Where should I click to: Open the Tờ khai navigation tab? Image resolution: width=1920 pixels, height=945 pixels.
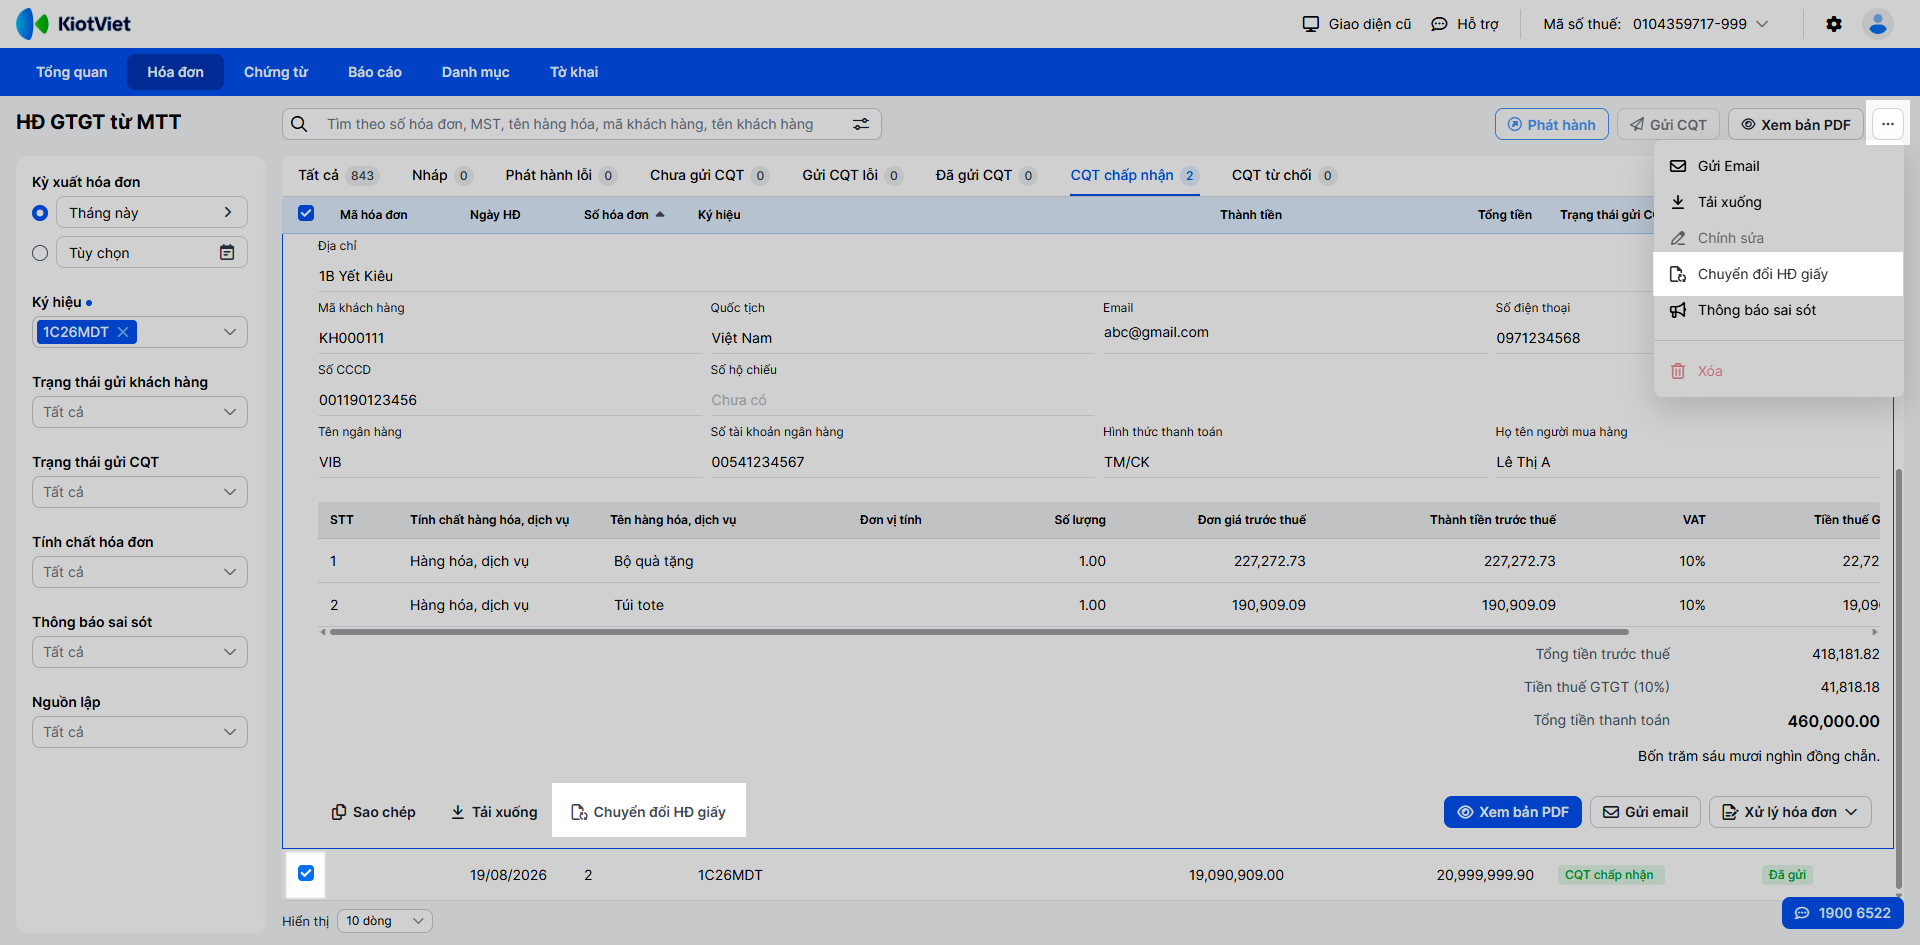click(x=574, y=72)
